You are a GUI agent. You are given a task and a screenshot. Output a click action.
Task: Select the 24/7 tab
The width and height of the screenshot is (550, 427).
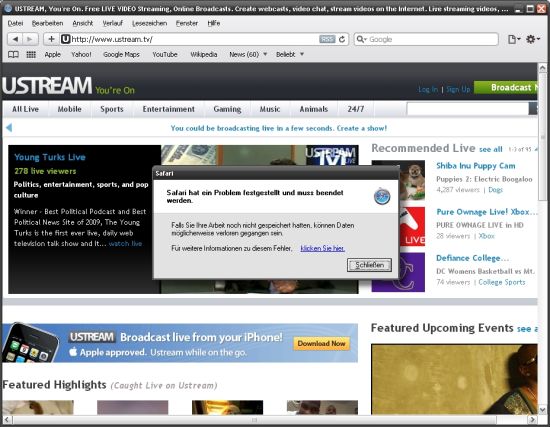coord(356,109)
